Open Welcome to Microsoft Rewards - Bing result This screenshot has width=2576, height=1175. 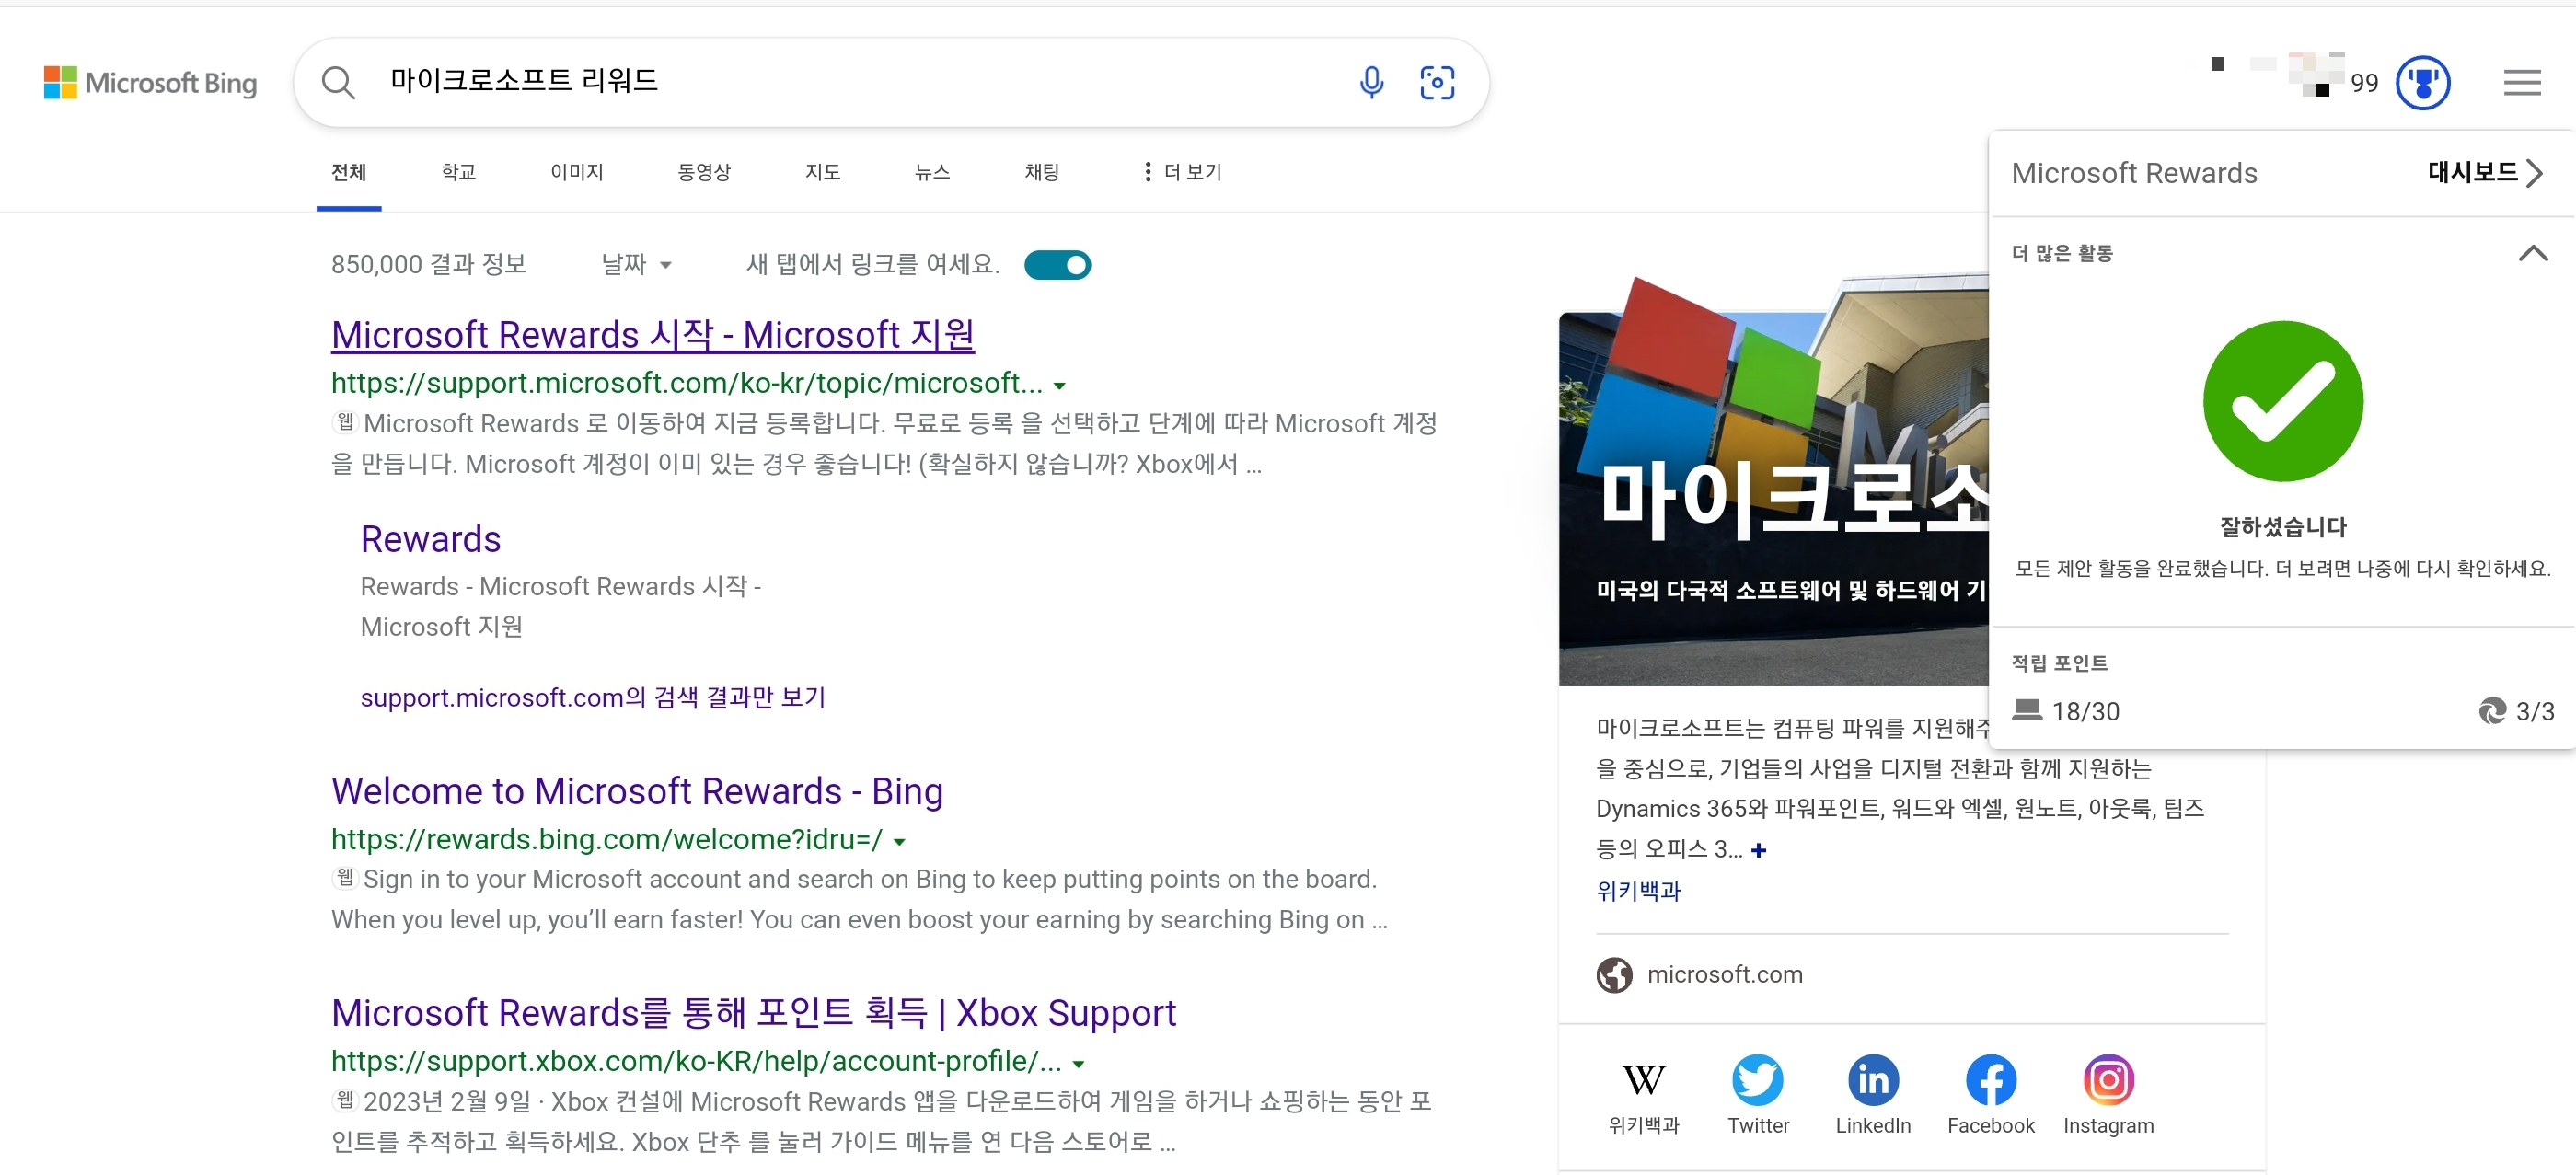pyautogui.click(x=637, y=790)
